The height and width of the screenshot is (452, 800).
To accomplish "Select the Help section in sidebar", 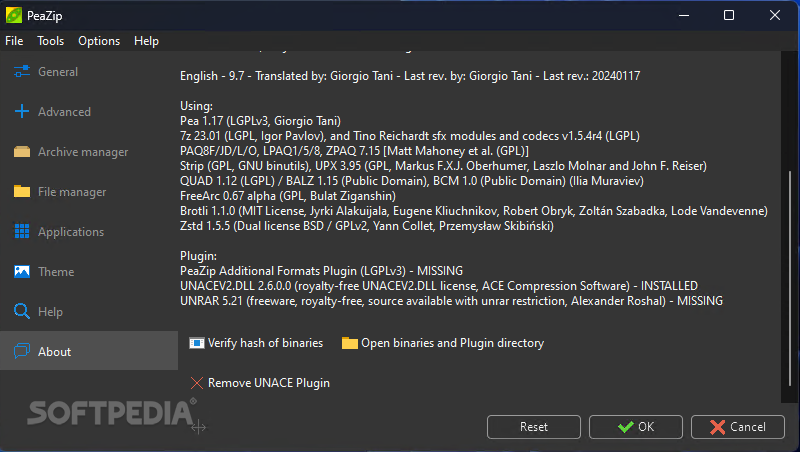I will tap(89, 311).
